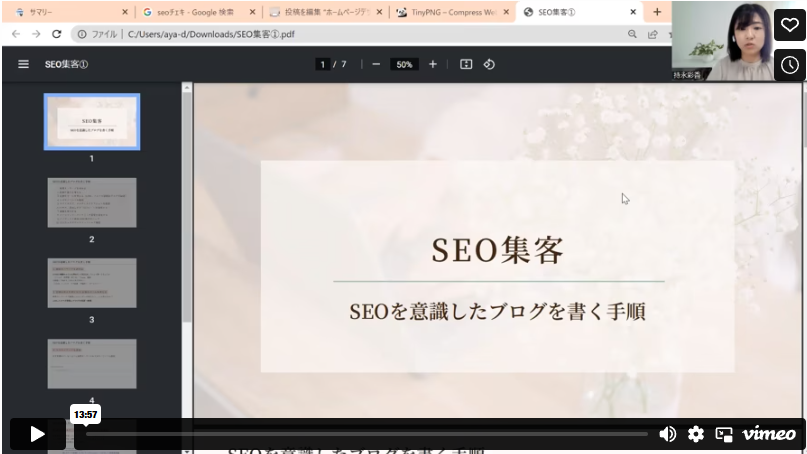Zoom out PDF with minus button

(376, 64)
